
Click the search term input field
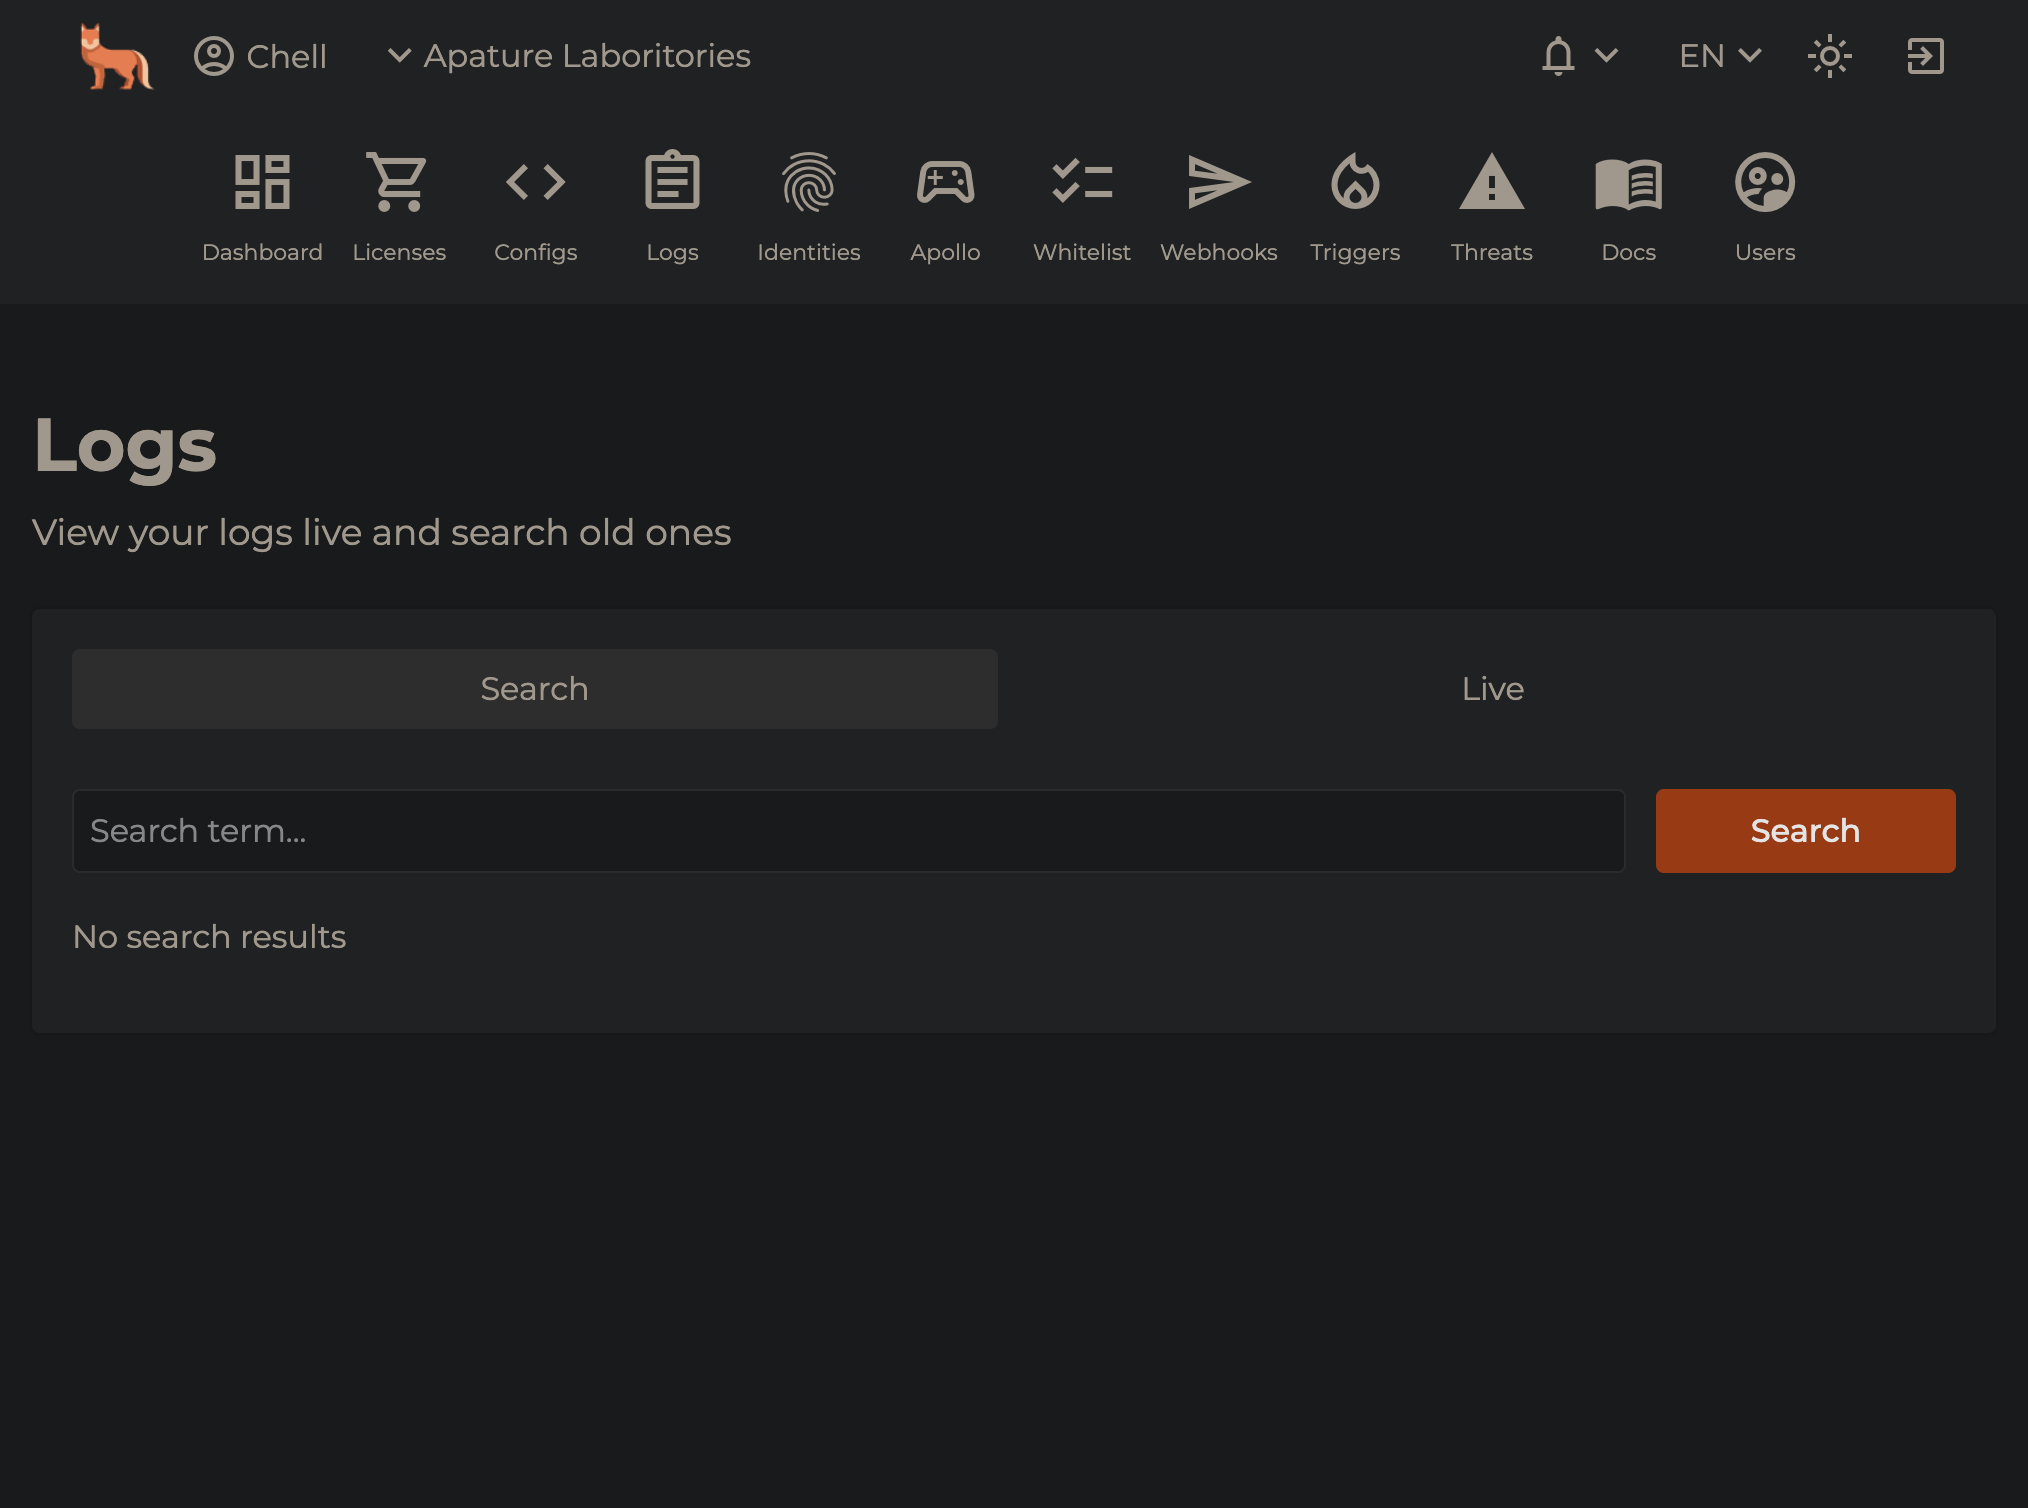[848, 830]
